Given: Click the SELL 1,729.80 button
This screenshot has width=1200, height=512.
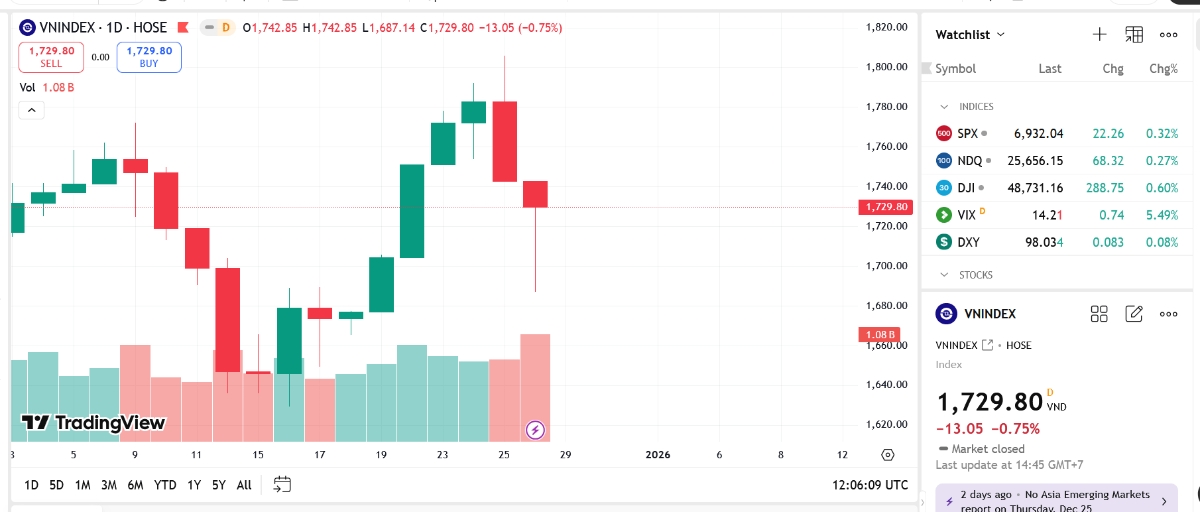Looking at the screenshot, I should [x=51, y=57].
